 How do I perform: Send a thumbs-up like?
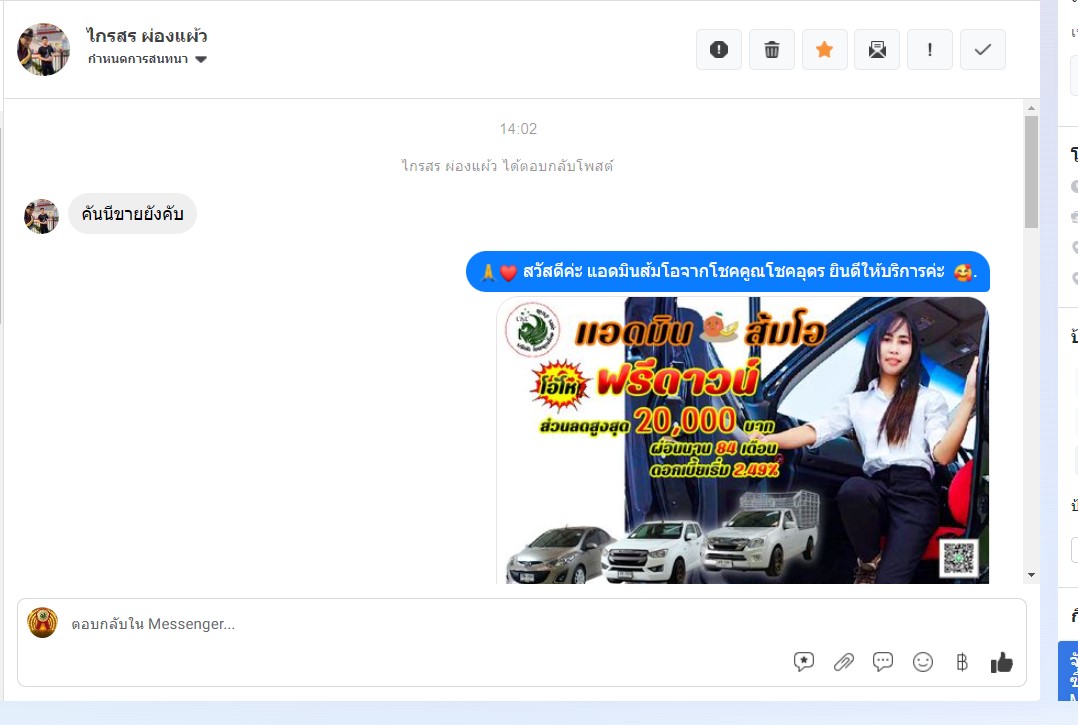click(x=1002, y=662)
